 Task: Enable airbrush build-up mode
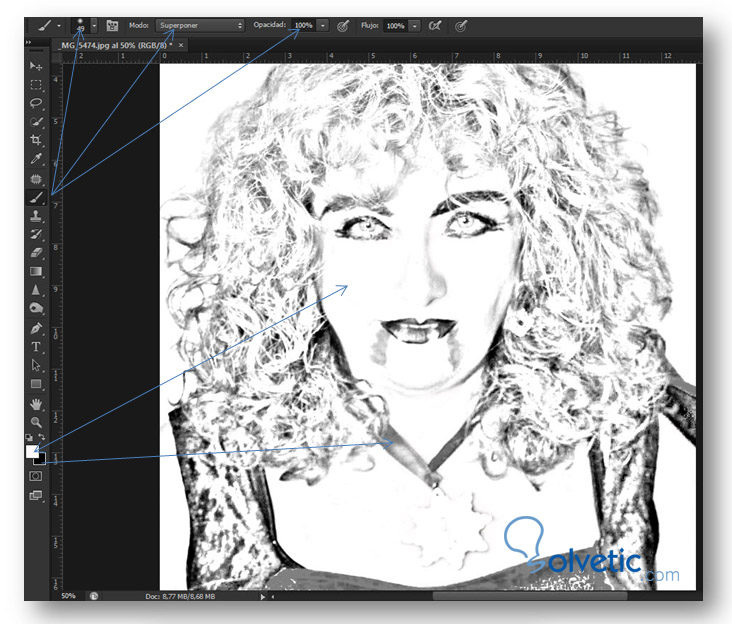pyautogui.click(x=435, y=26)
